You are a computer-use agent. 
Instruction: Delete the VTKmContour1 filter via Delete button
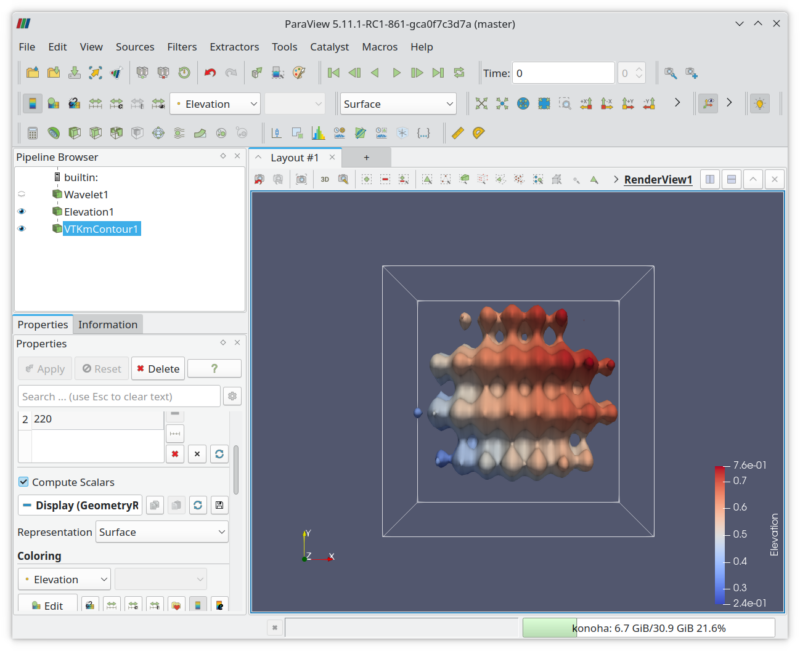[157, 368]
